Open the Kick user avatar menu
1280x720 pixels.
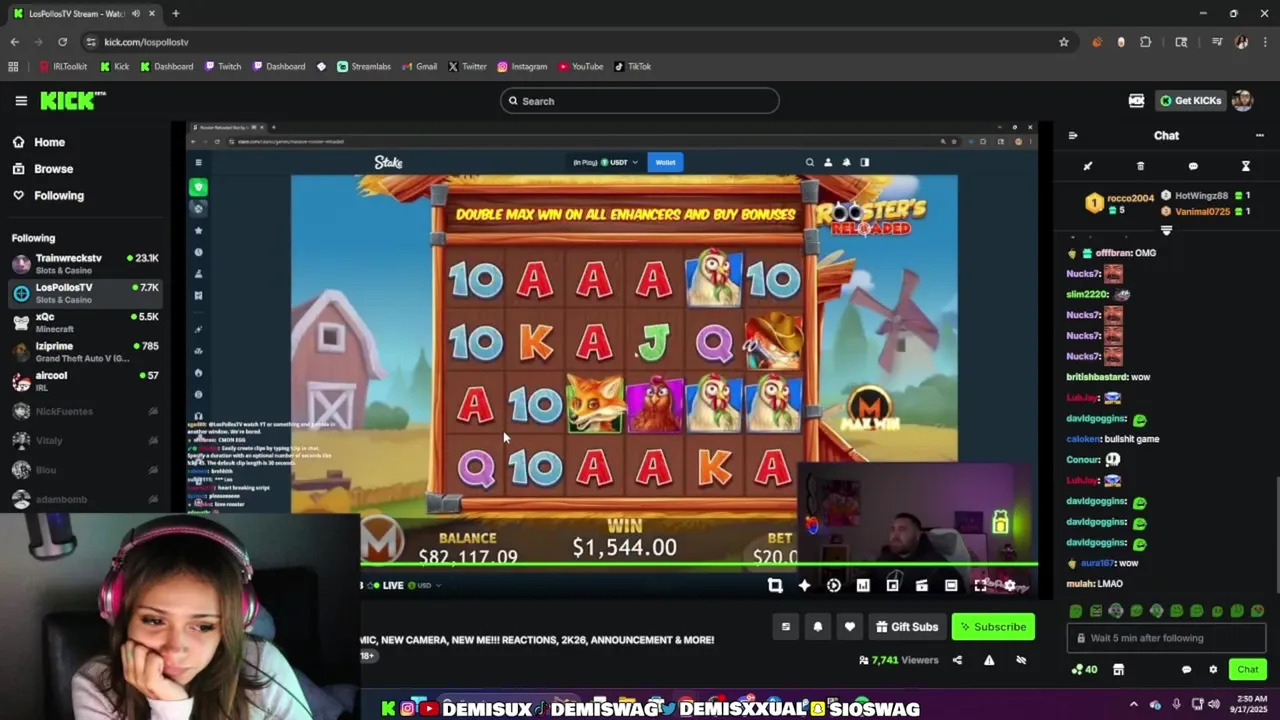[1243, 101]
